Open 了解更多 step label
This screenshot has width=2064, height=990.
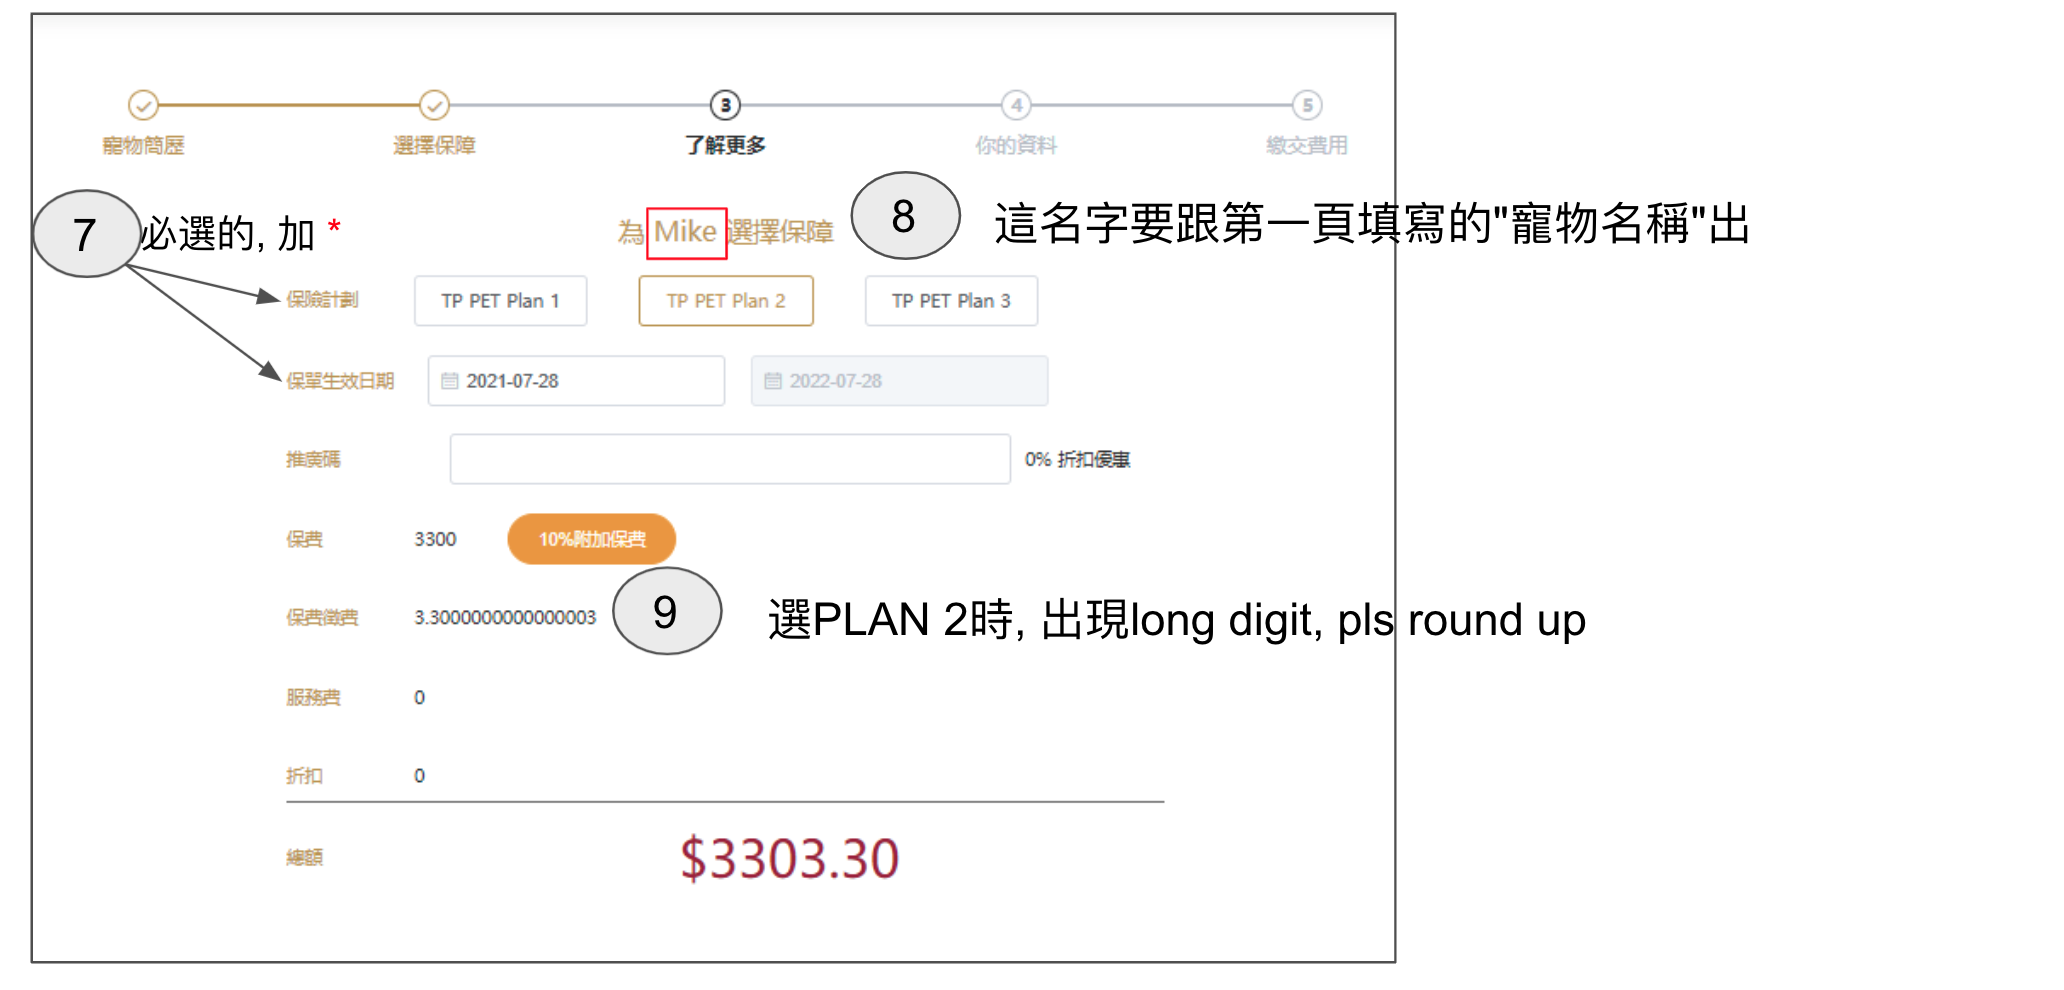point(725,146)
